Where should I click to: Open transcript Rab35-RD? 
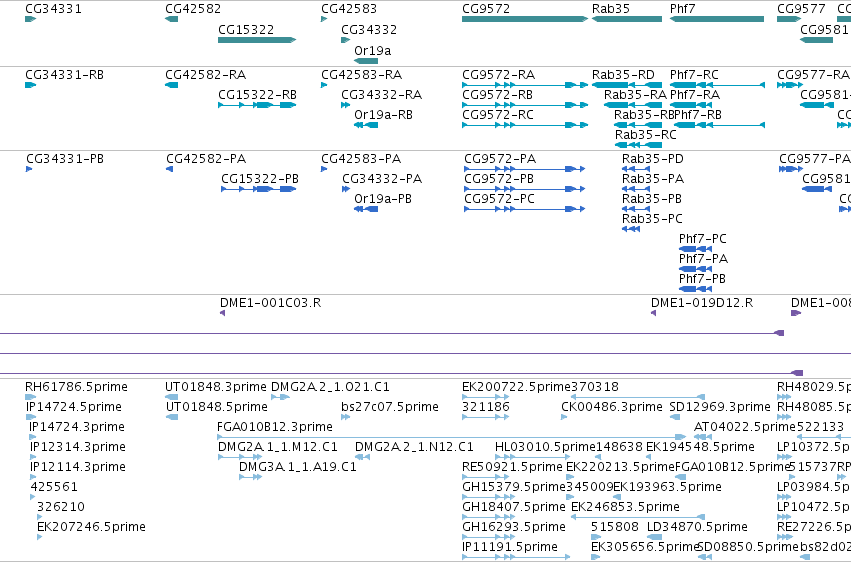coord(623,75)
